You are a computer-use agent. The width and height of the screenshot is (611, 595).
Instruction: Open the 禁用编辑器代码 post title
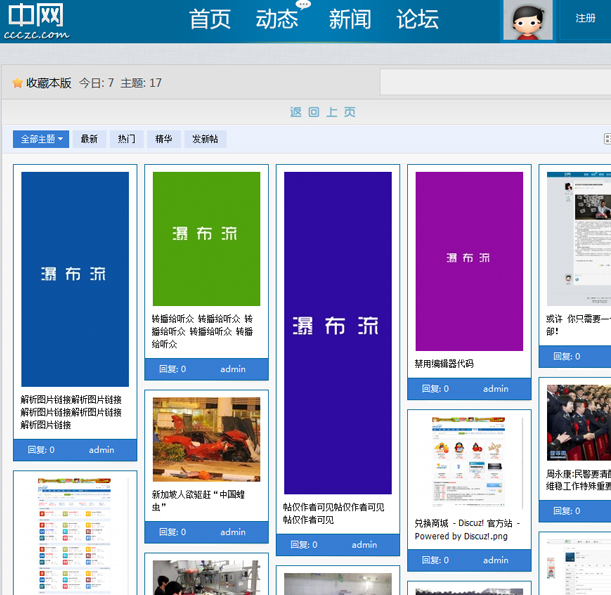[x=444, y=364]
